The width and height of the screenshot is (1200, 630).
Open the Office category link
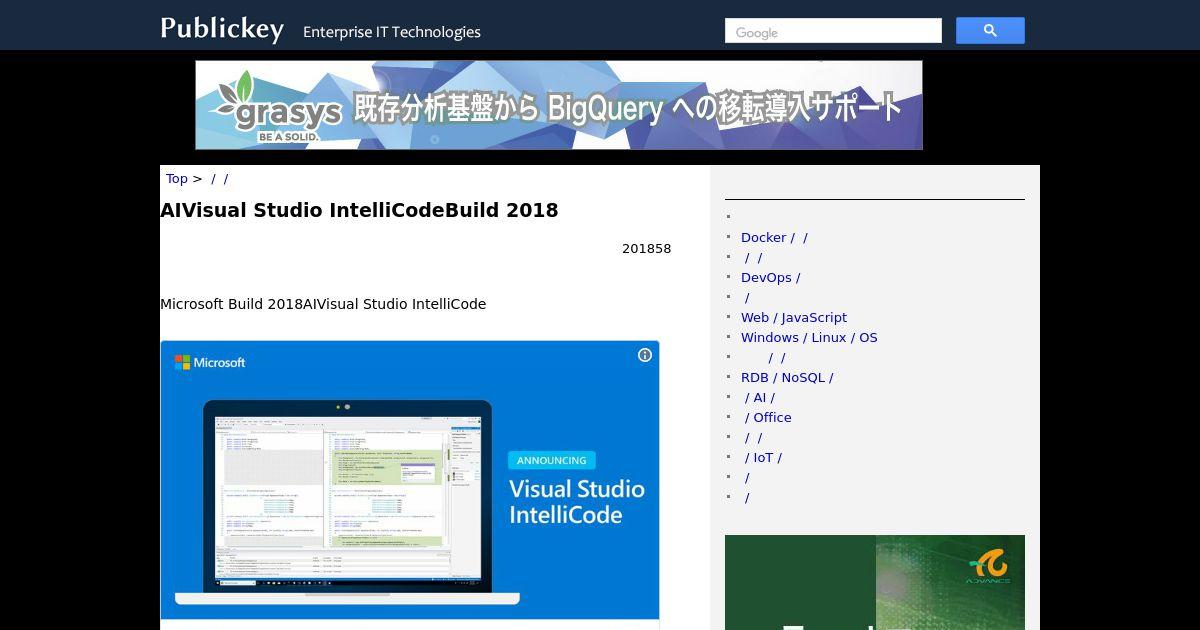(768, 418)
